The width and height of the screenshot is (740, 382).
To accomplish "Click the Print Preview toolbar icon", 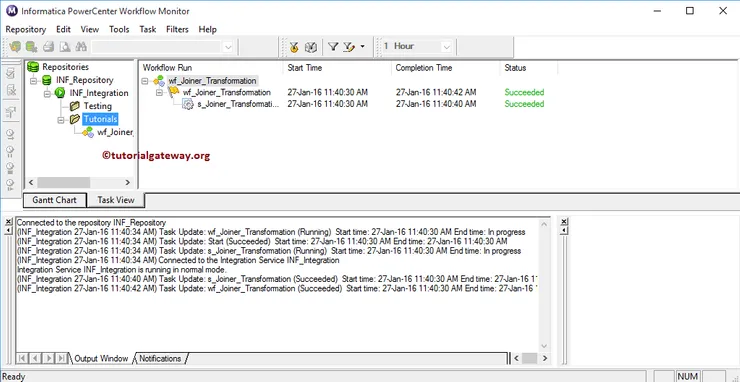I will click(x=65, y=46).
